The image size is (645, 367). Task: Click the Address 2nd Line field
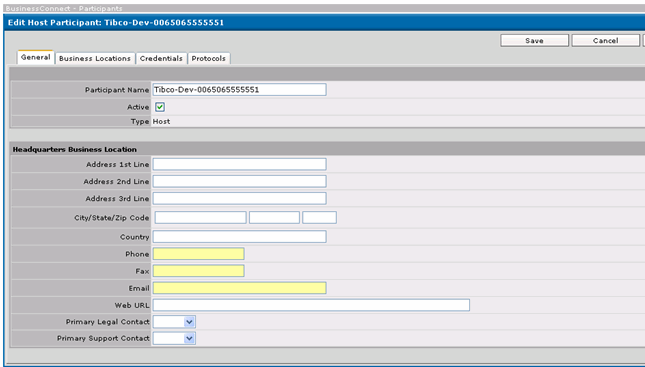tap(239, 181)
